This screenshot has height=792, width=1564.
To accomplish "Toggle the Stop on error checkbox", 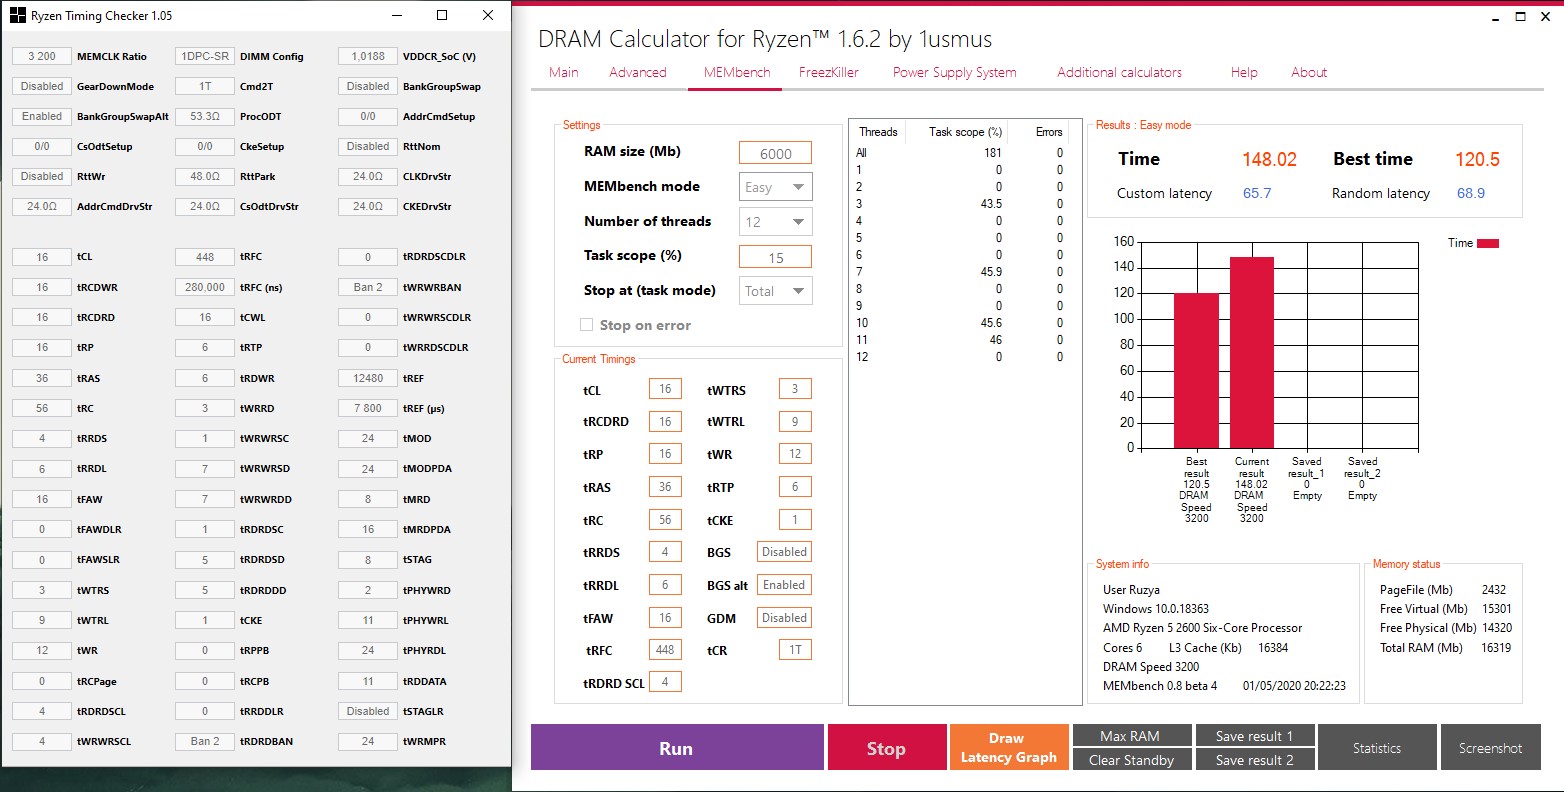I will click(x=587, y=325).
